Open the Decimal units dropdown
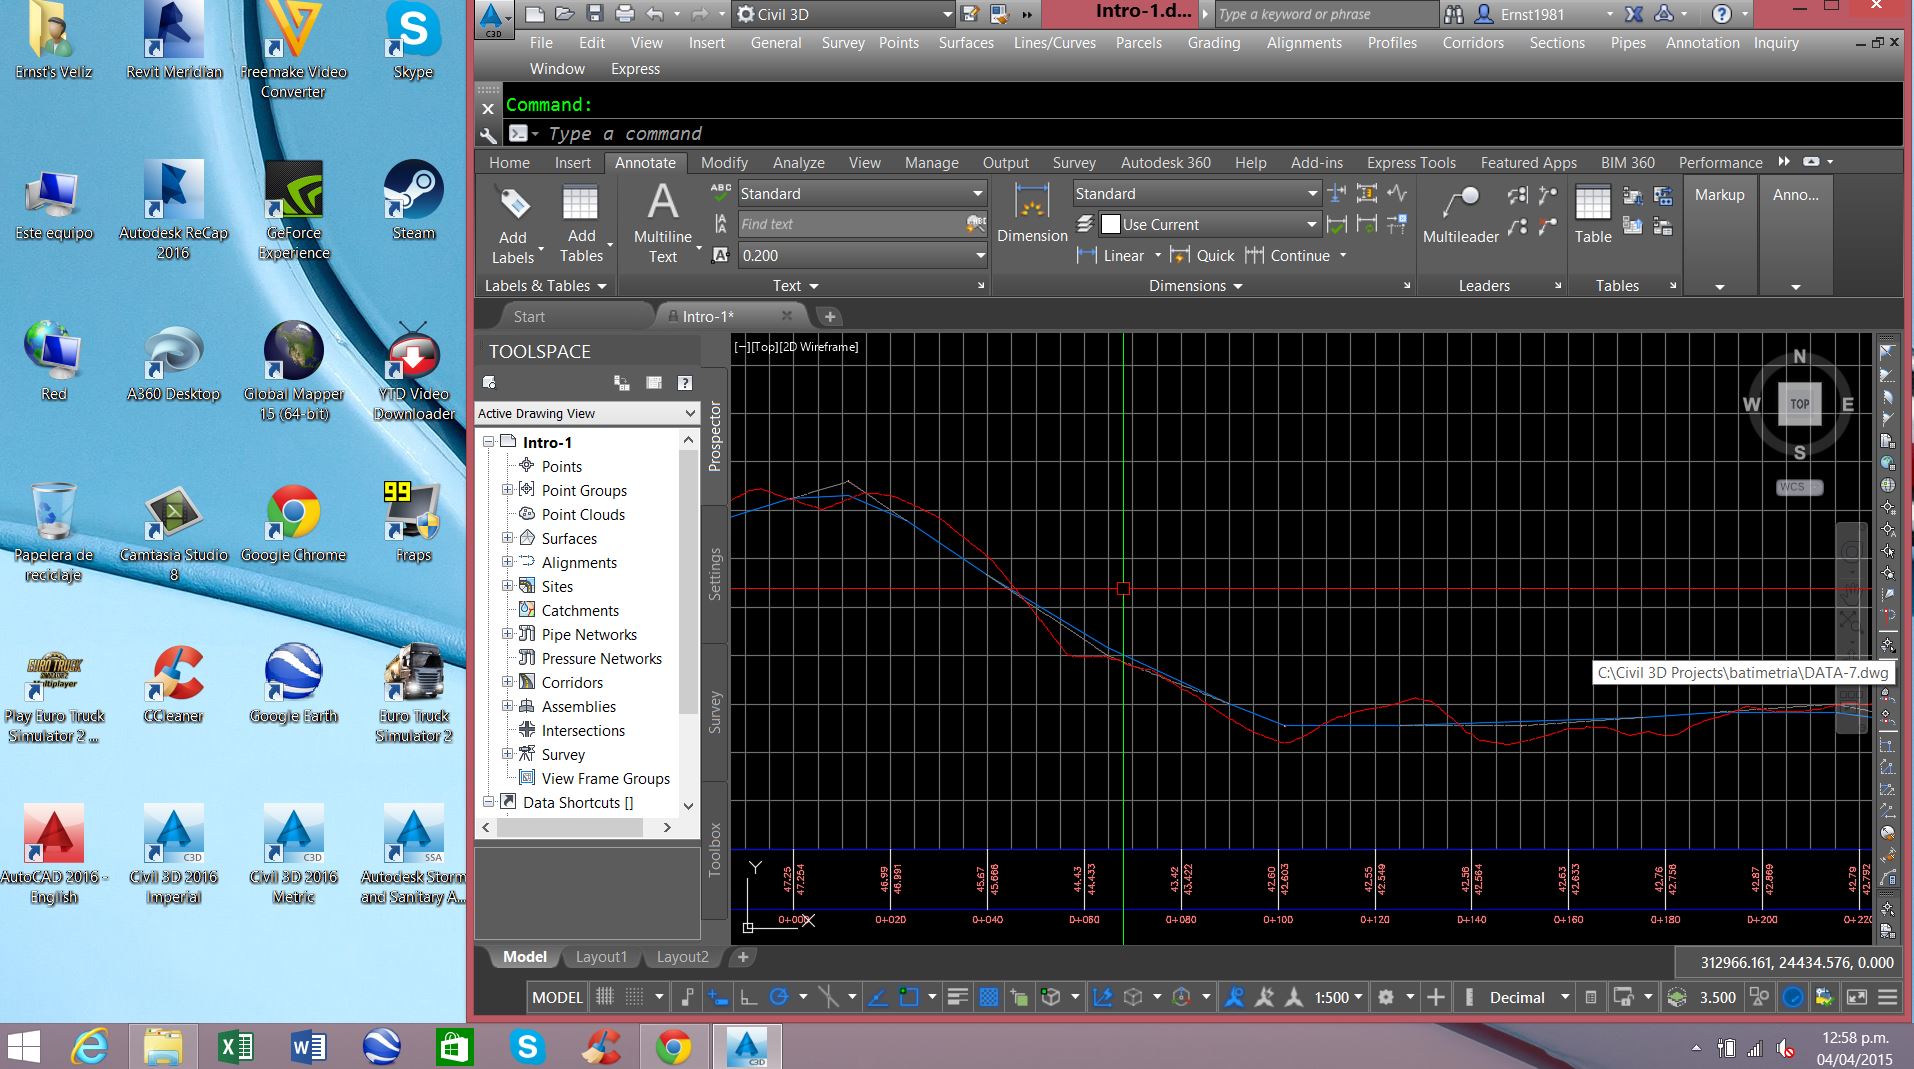 [1528, 997]
